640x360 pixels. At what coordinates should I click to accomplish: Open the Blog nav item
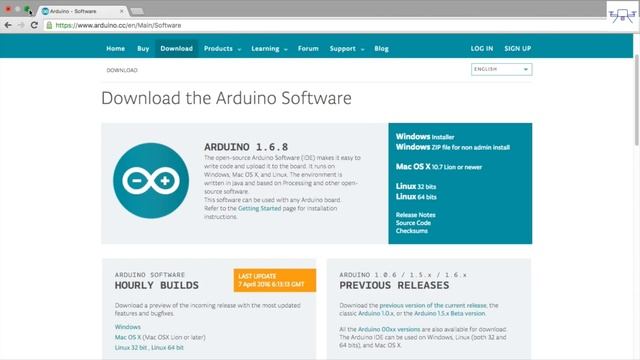(x=381, y=49)
